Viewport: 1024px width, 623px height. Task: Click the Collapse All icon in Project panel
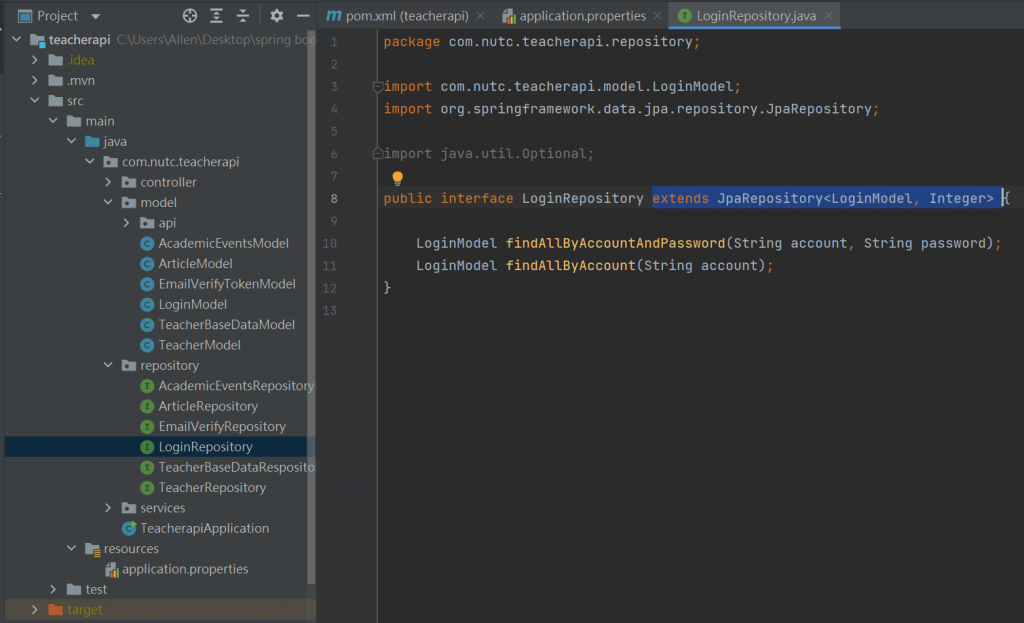click(243, 16)
